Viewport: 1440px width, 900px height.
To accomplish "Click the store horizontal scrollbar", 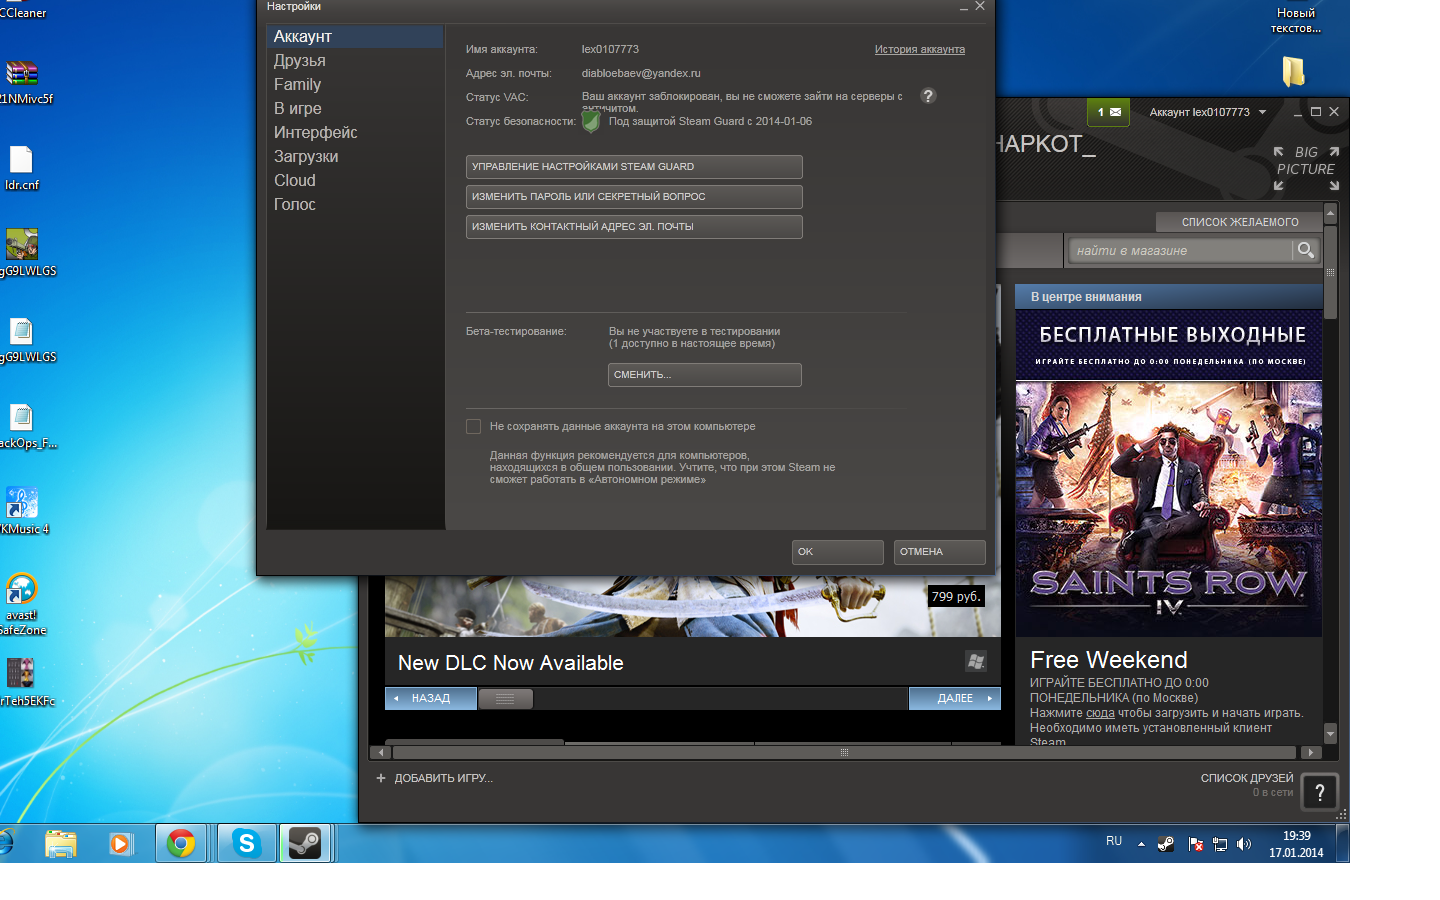I will tap(845, 752).
